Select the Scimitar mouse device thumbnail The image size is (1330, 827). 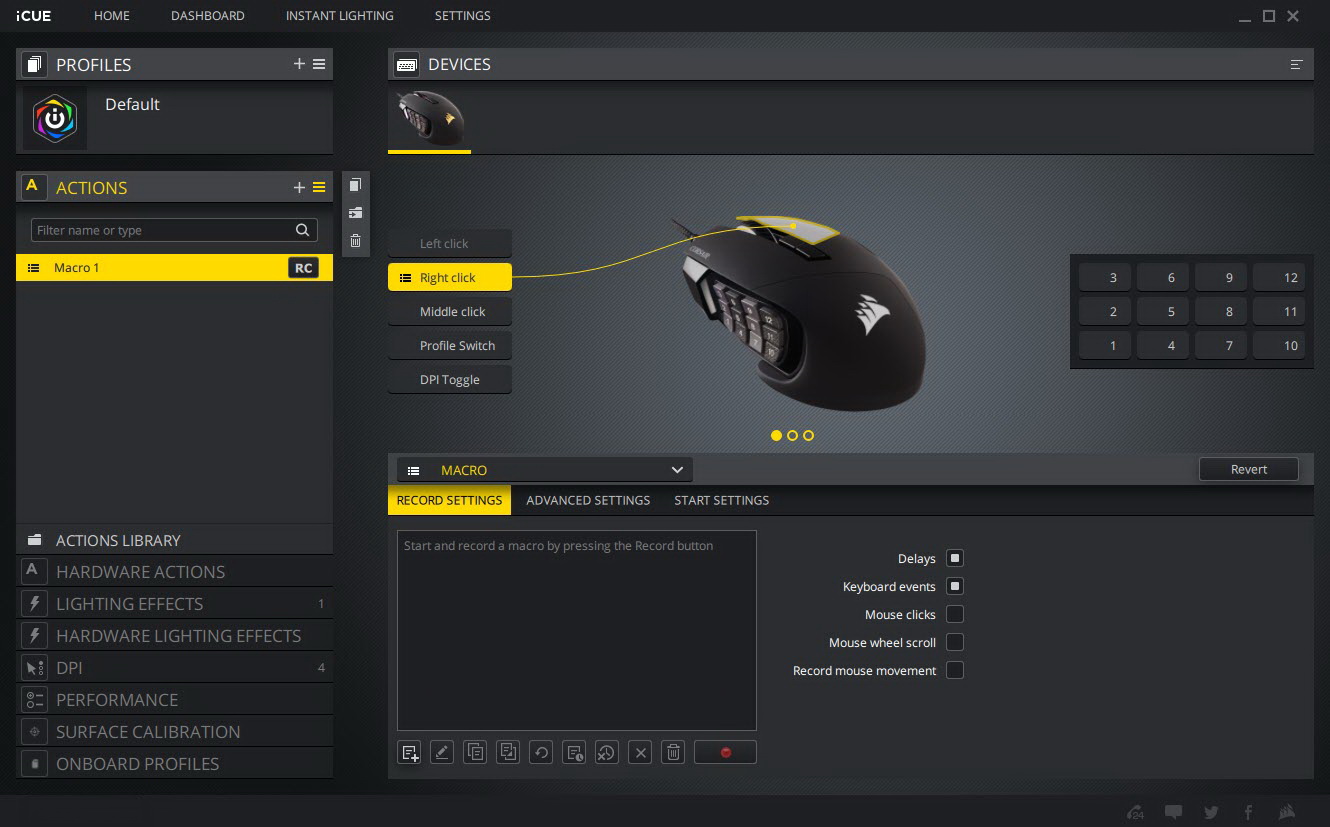coord(429,120)
